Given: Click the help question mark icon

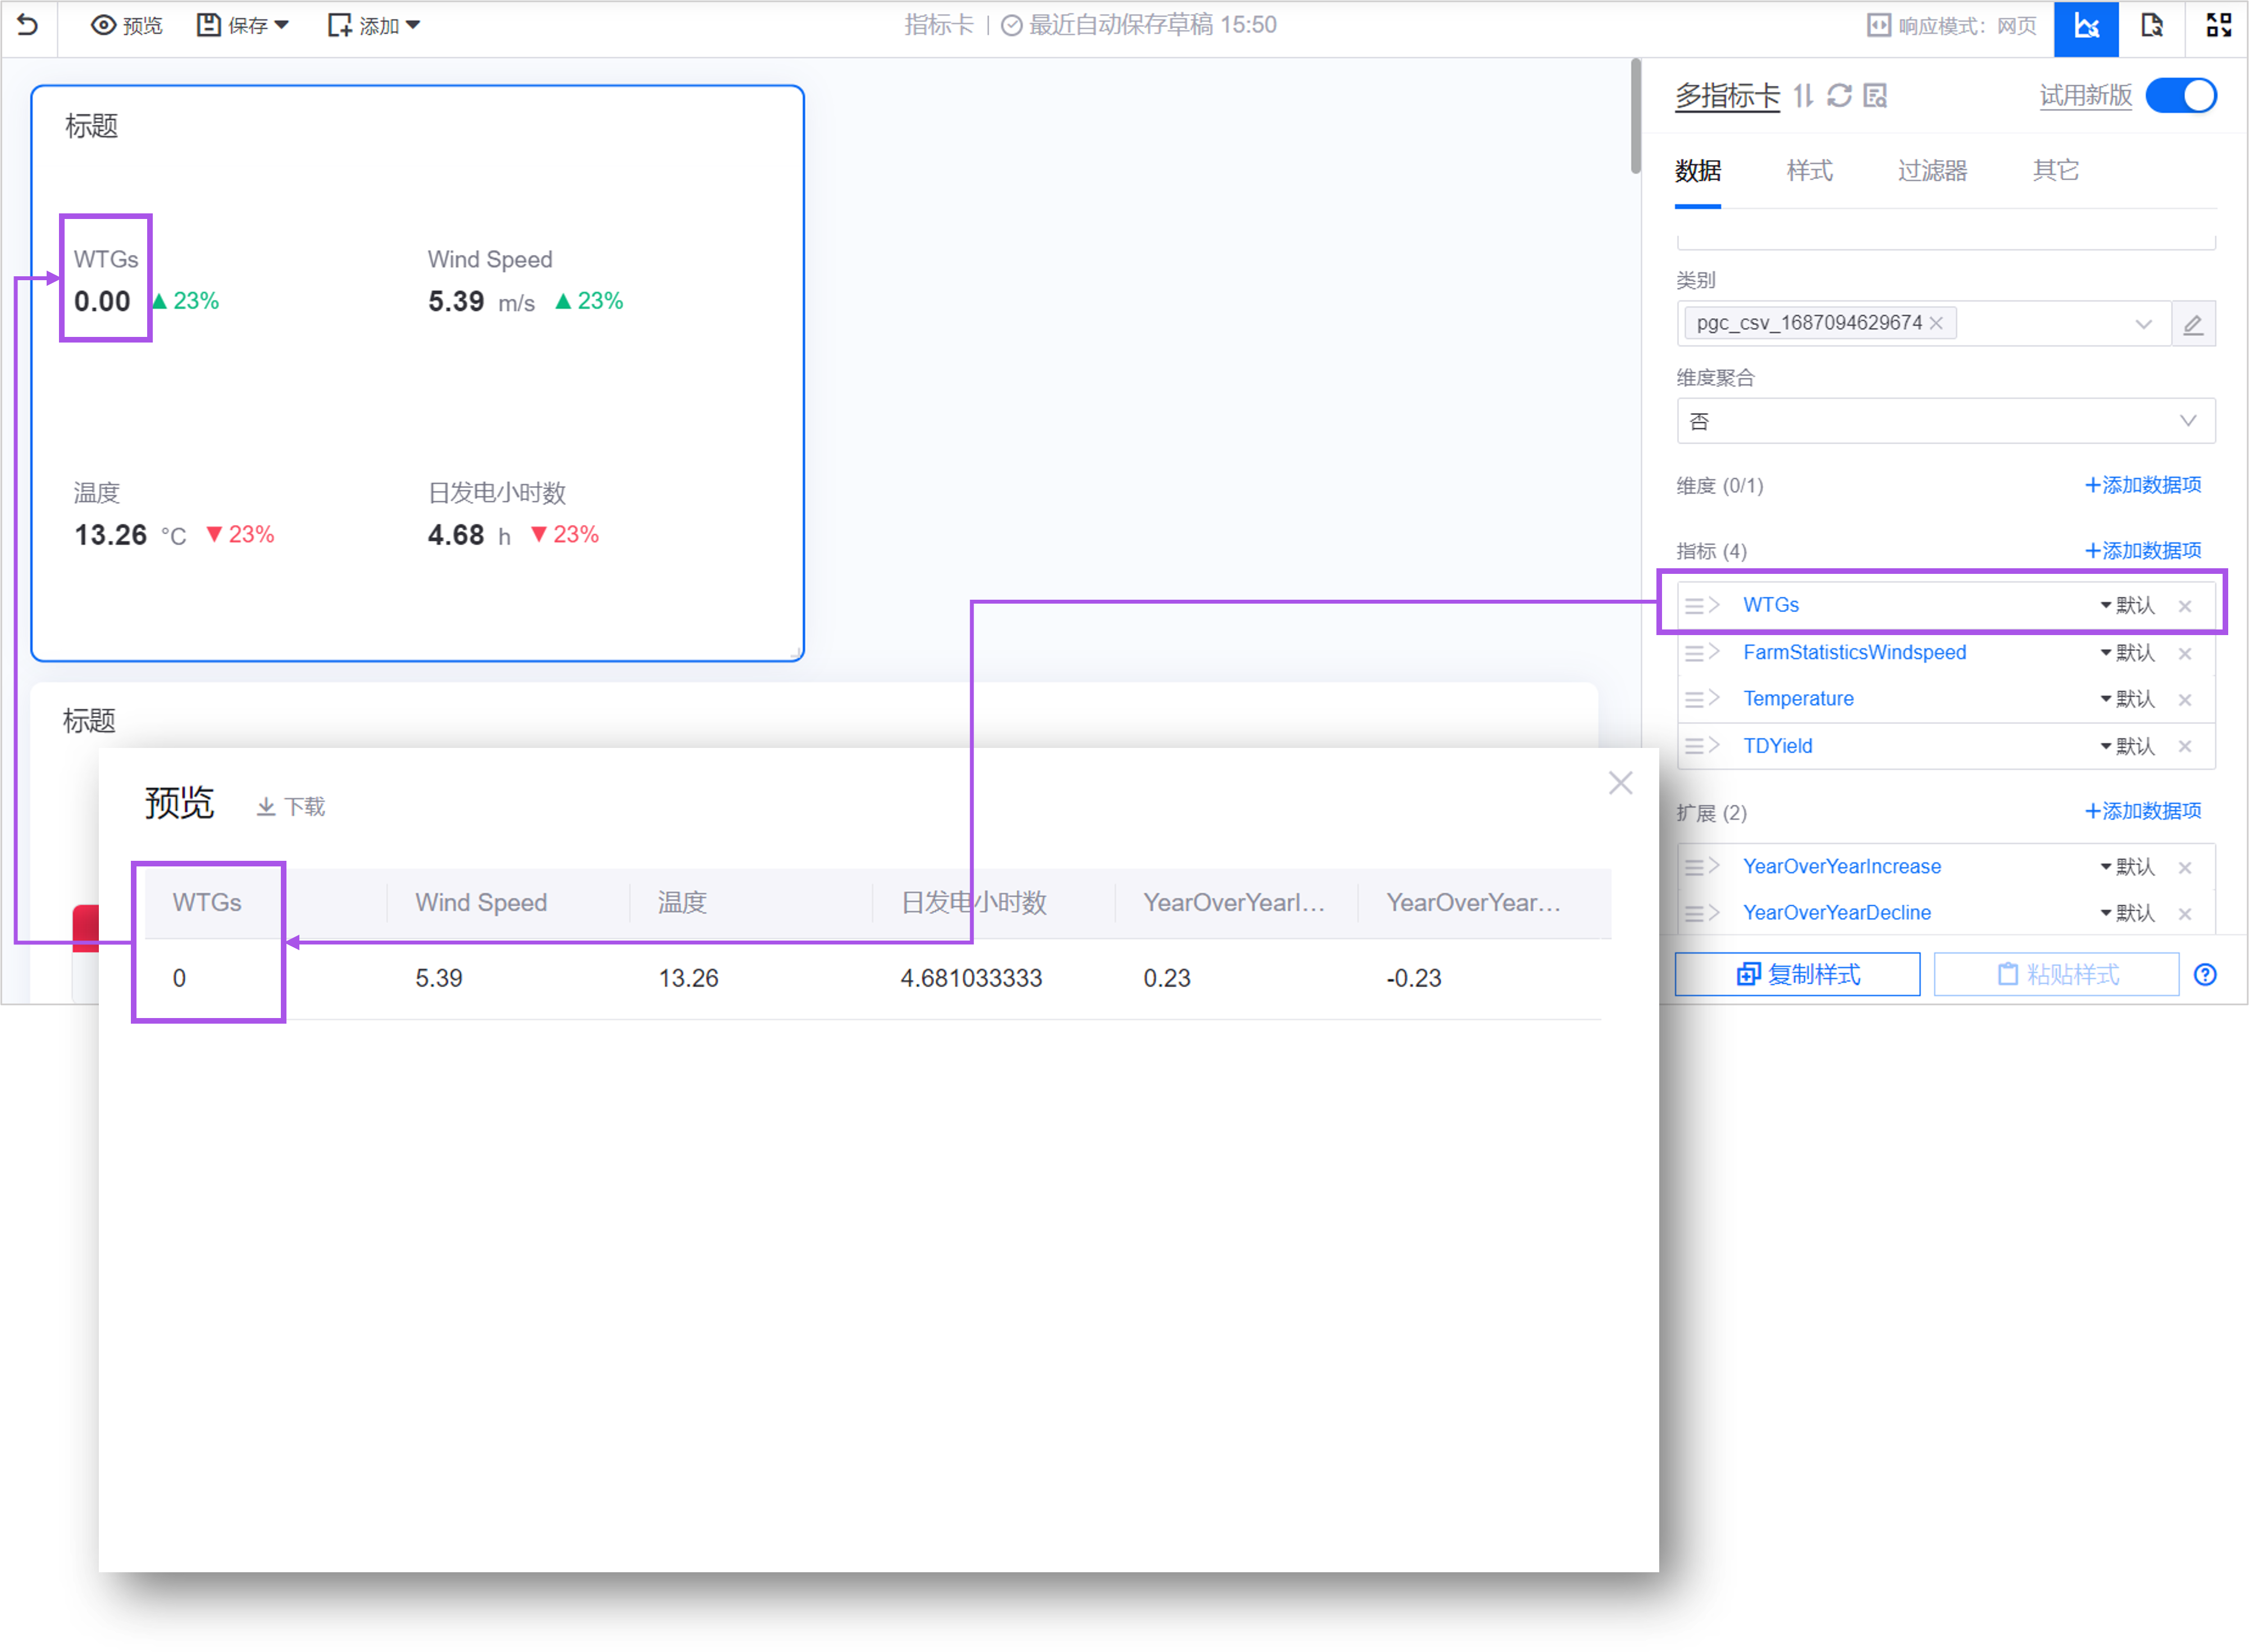Looking at the screenshot, I should [x=2205, y=975].
